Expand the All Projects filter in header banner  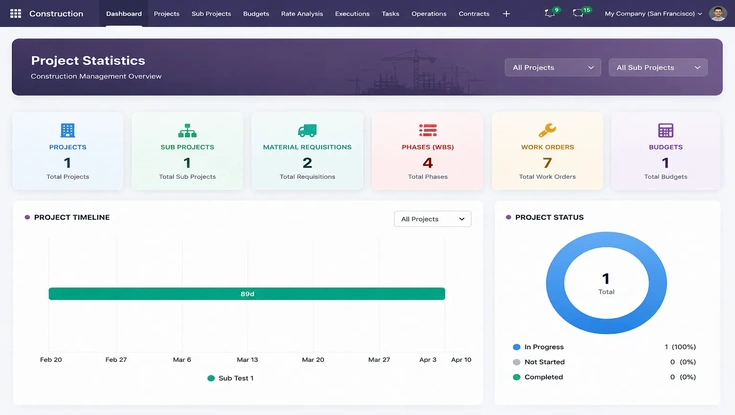point(553,68)
